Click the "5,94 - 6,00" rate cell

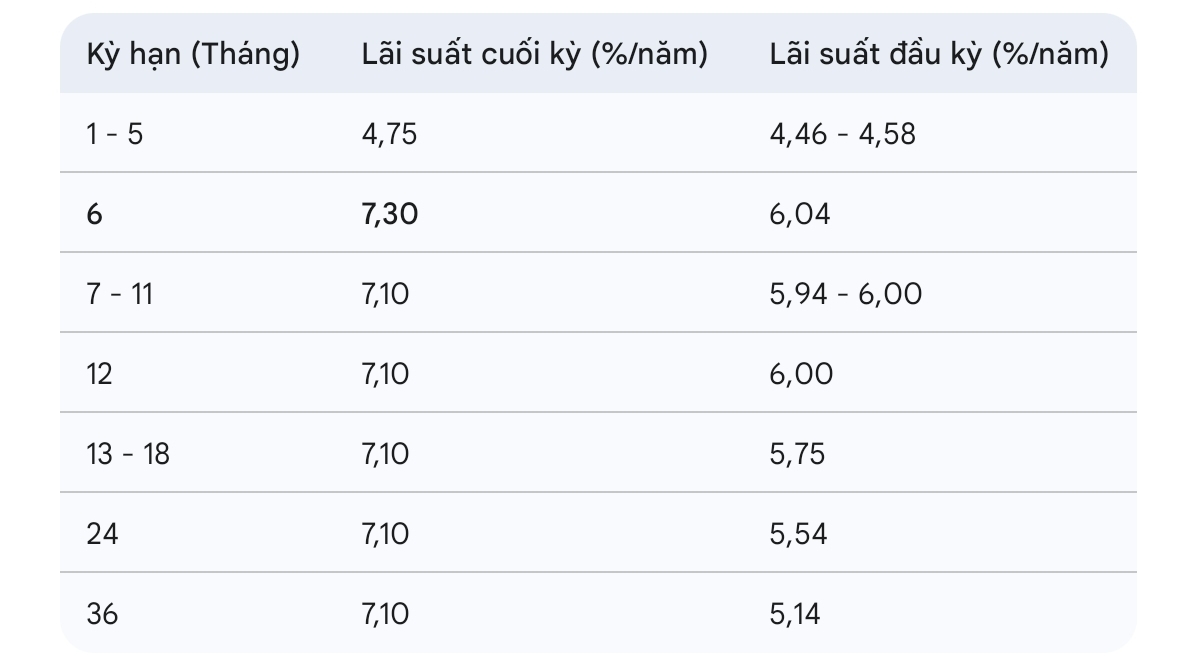click(846, 294)
